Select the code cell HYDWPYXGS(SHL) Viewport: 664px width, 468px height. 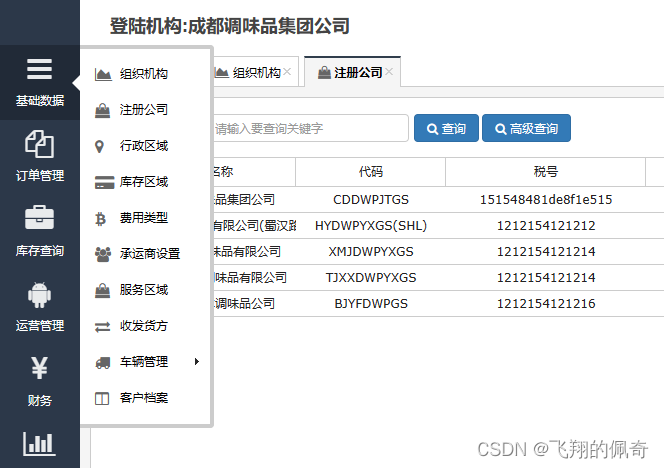pyautogui.click(x=371, y=226)
